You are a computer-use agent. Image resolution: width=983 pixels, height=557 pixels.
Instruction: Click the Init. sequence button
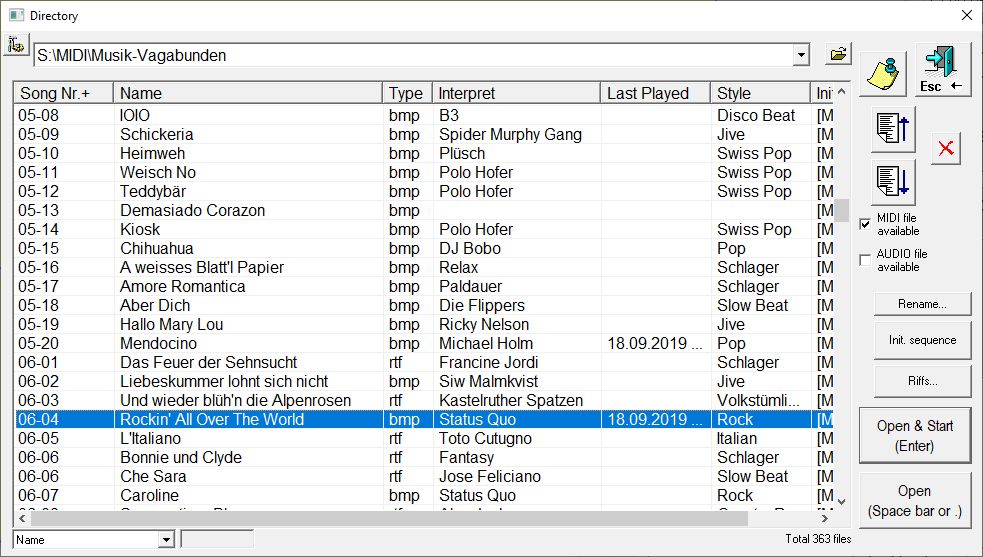point(922,340)
